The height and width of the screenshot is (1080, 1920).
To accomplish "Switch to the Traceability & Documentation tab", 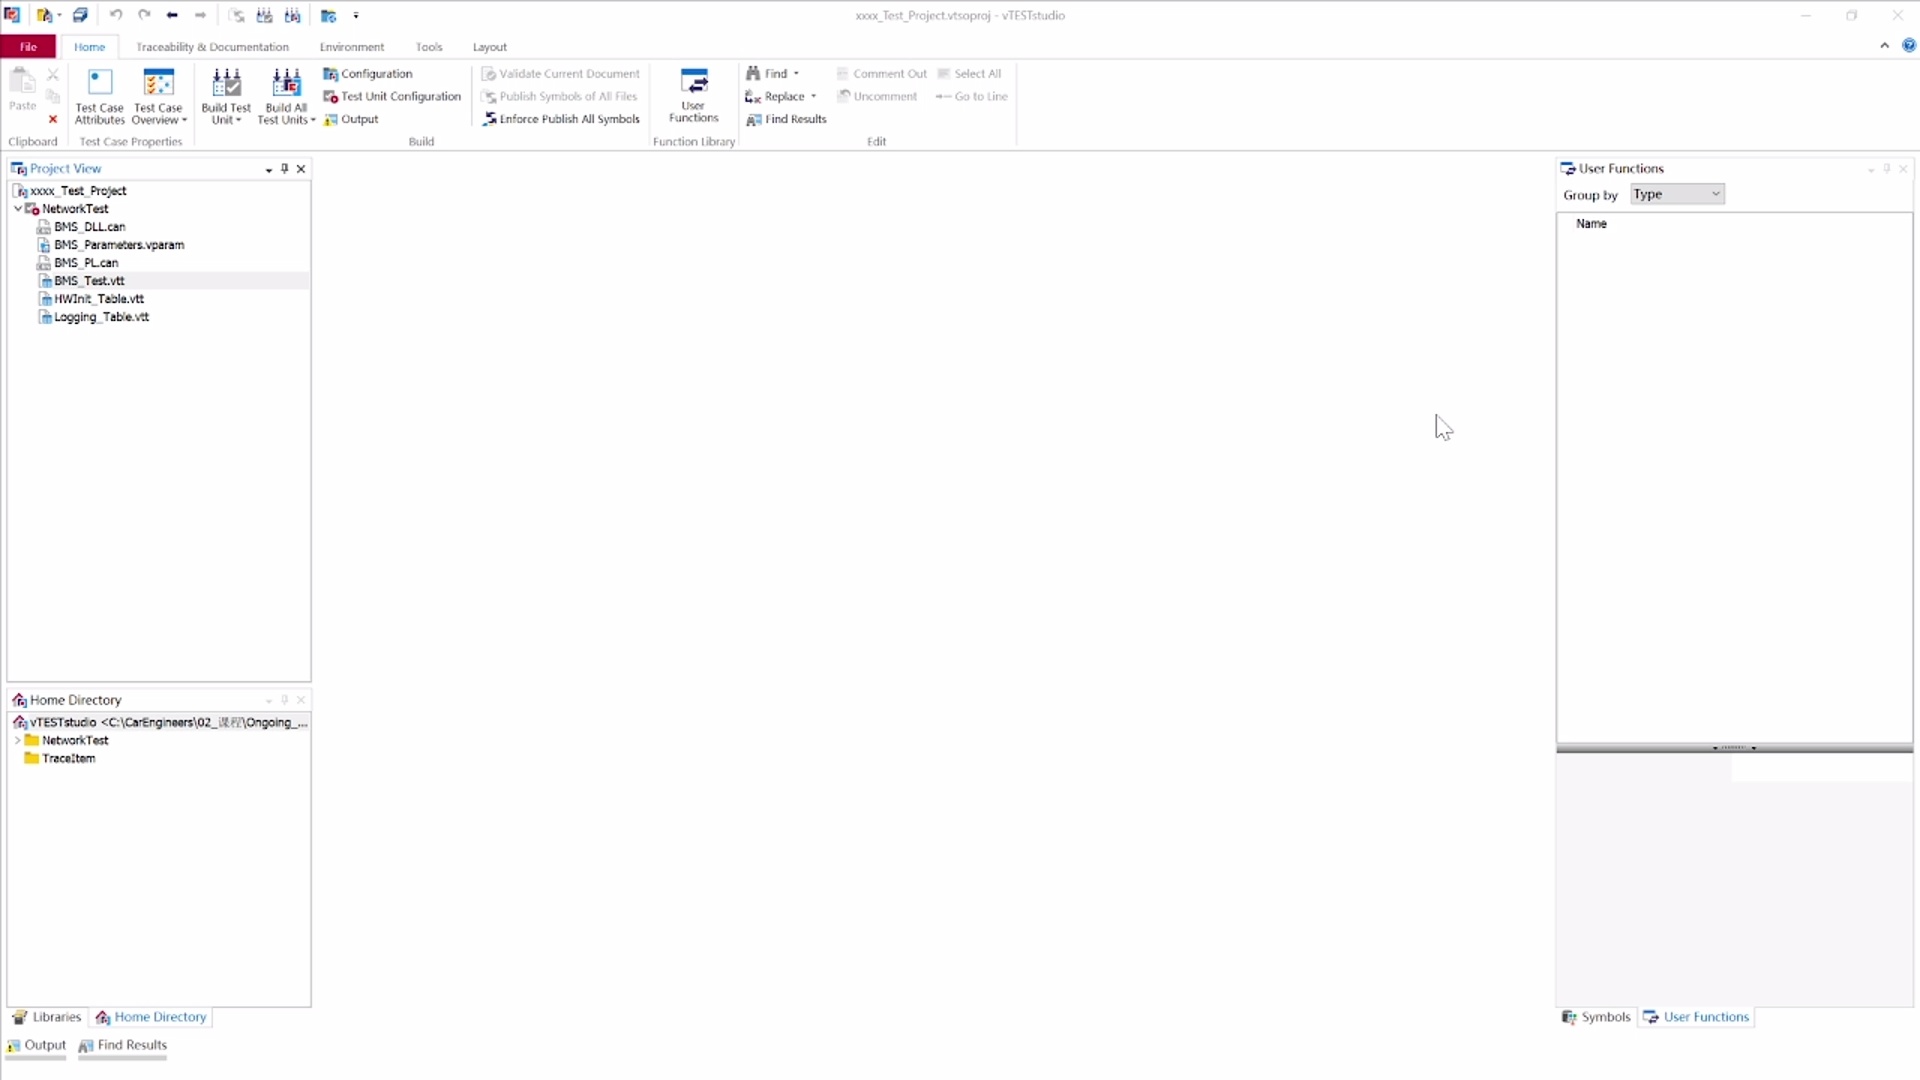I will coord(212,46).
